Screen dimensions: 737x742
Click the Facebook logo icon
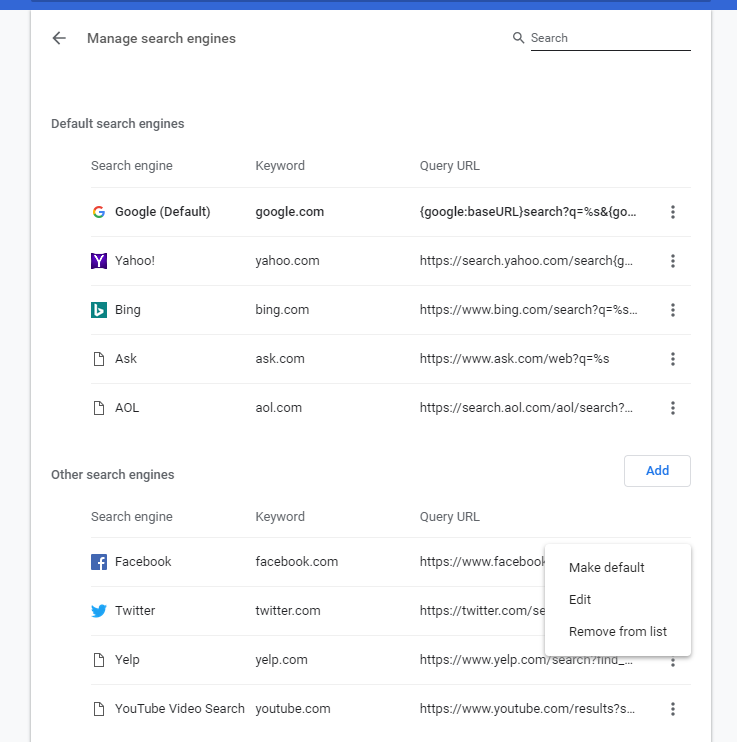(98, 562)
